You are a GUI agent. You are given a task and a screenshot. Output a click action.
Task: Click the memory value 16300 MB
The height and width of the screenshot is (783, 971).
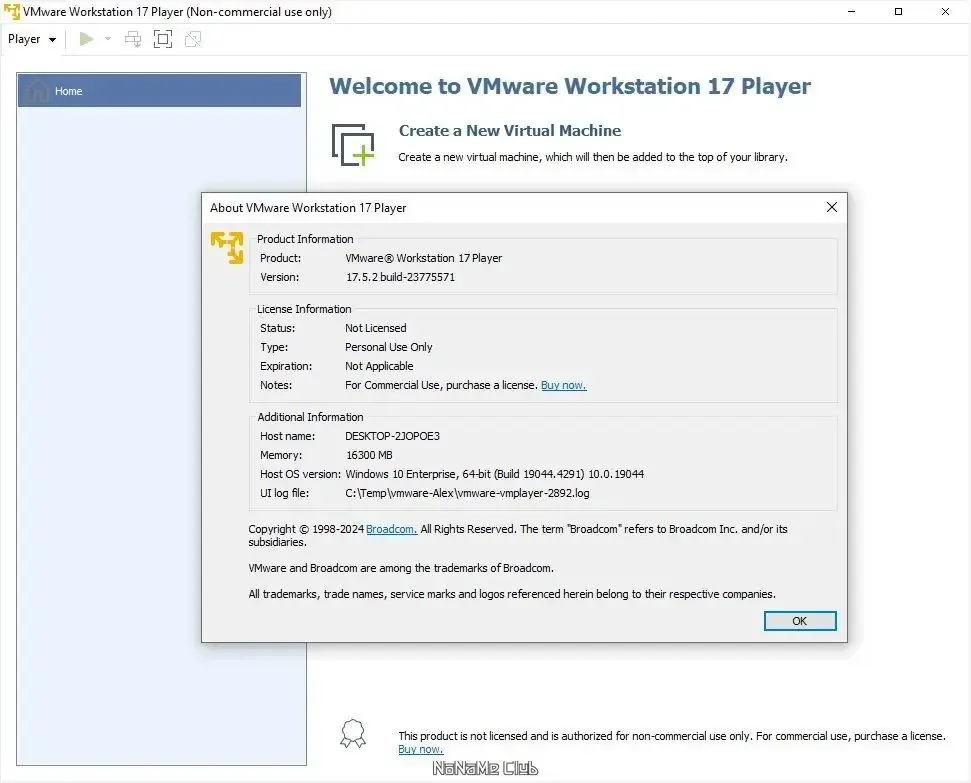click(369, 455)
